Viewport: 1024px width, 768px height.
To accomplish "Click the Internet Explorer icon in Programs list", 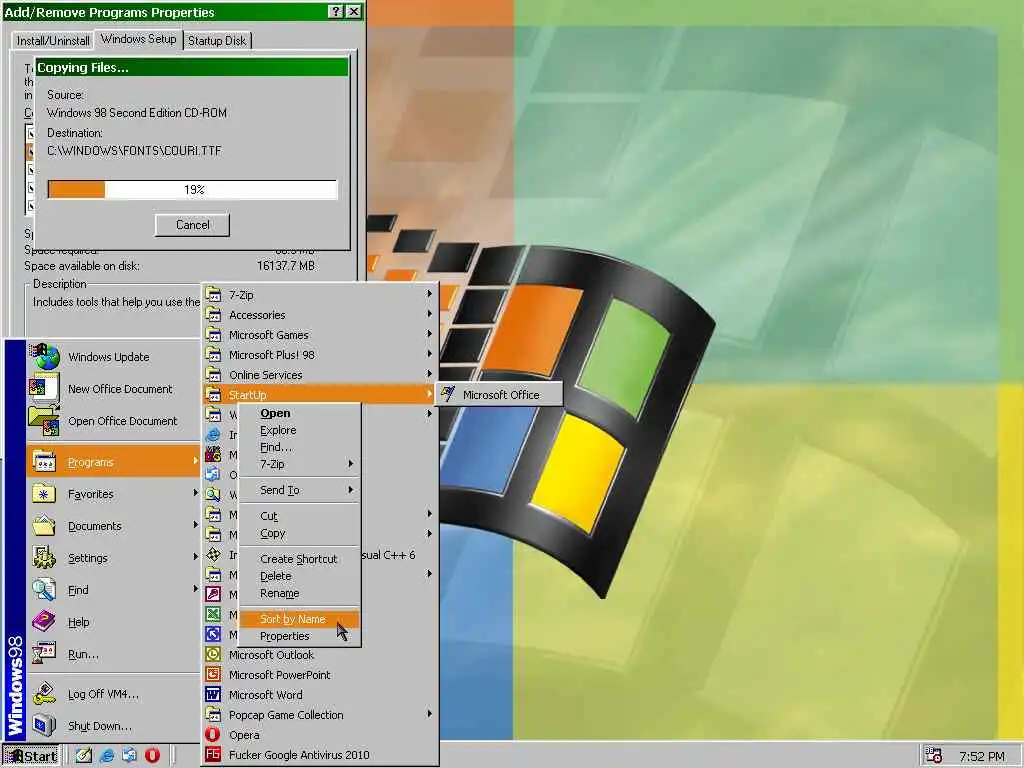I will point(213,435).
